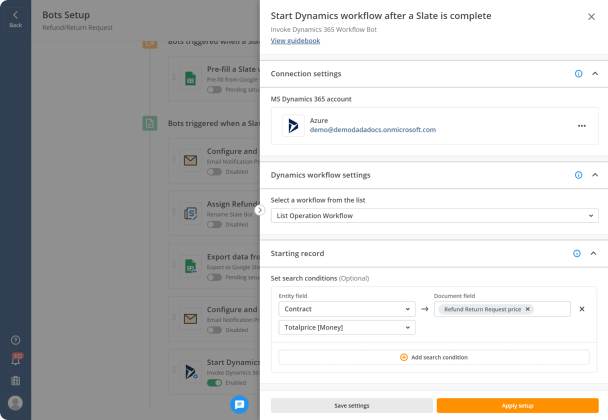The image size is (608, 420).
Task: Click the Refund/Return Request subtitle
Action: 78,28
